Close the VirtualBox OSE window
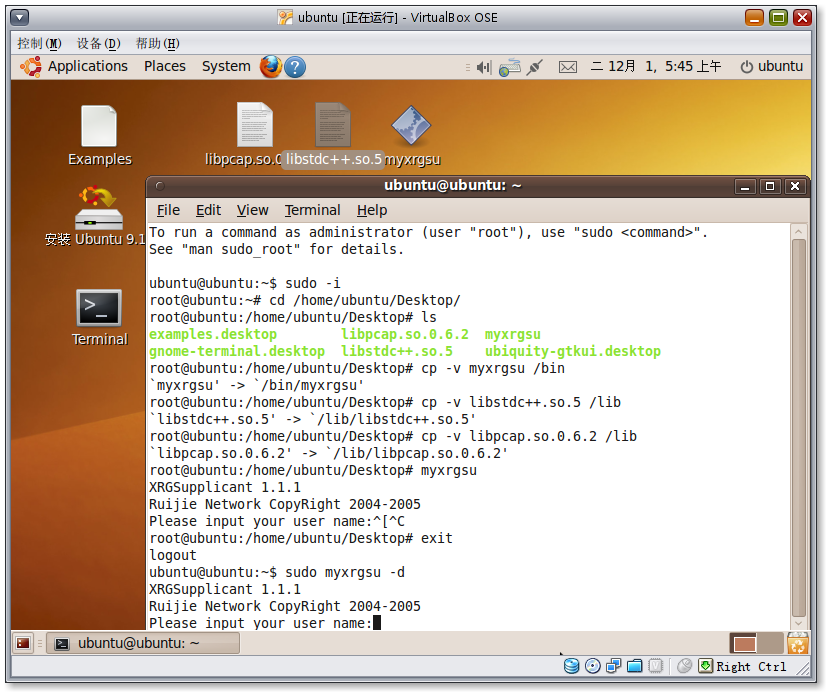This screenshot has width=826, height=692. (x=802, y=18)
